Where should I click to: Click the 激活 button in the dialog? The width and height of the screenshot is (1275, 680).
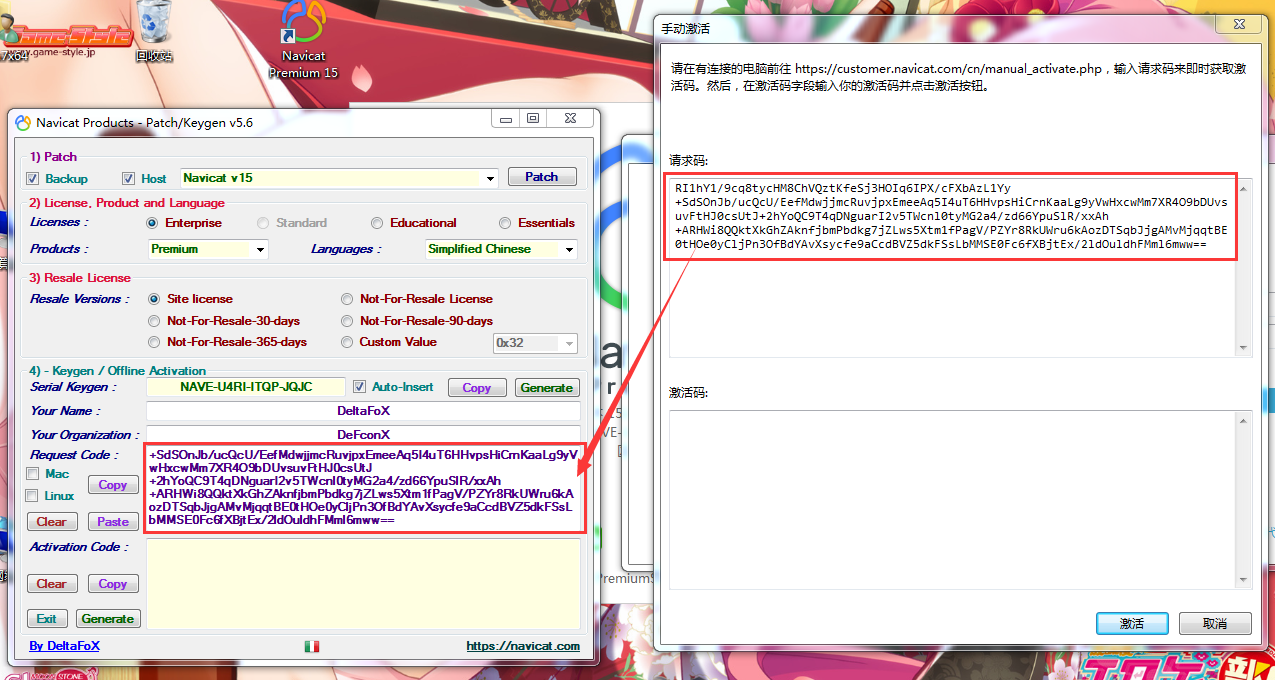click(1131, 623)
